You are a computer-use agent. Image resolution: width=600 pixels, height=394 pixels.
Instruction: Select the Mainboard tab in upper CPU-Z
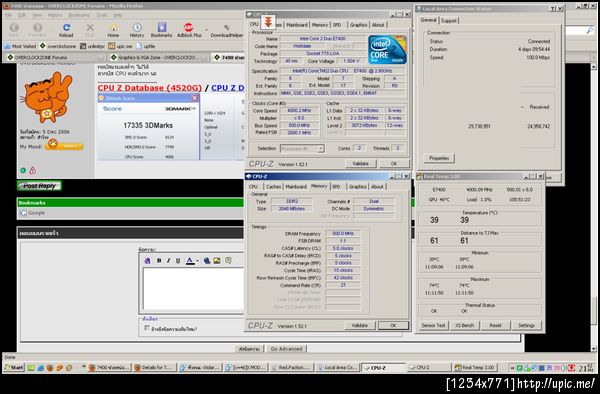(297, 24)
